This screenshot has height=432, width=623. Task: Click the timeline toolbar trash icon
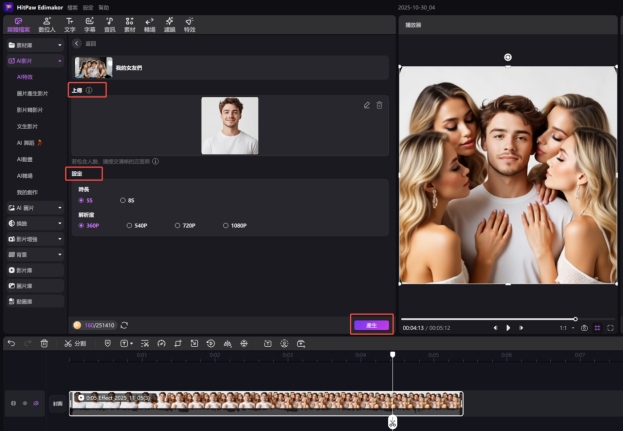[44, 343]
